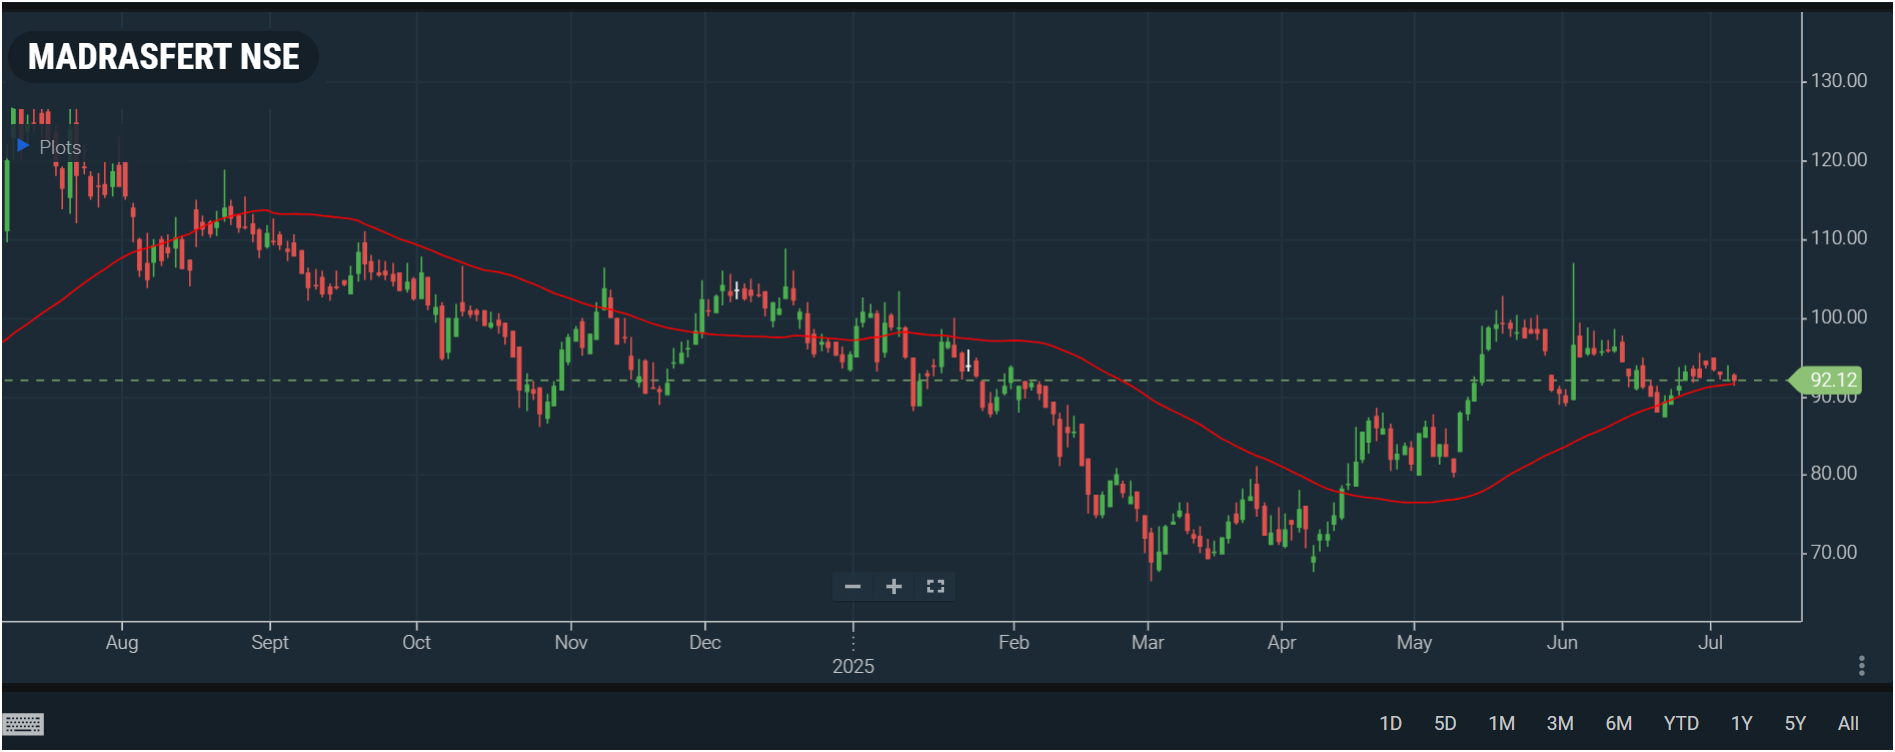Select the 5D time range

click(x=1445, y=723)
